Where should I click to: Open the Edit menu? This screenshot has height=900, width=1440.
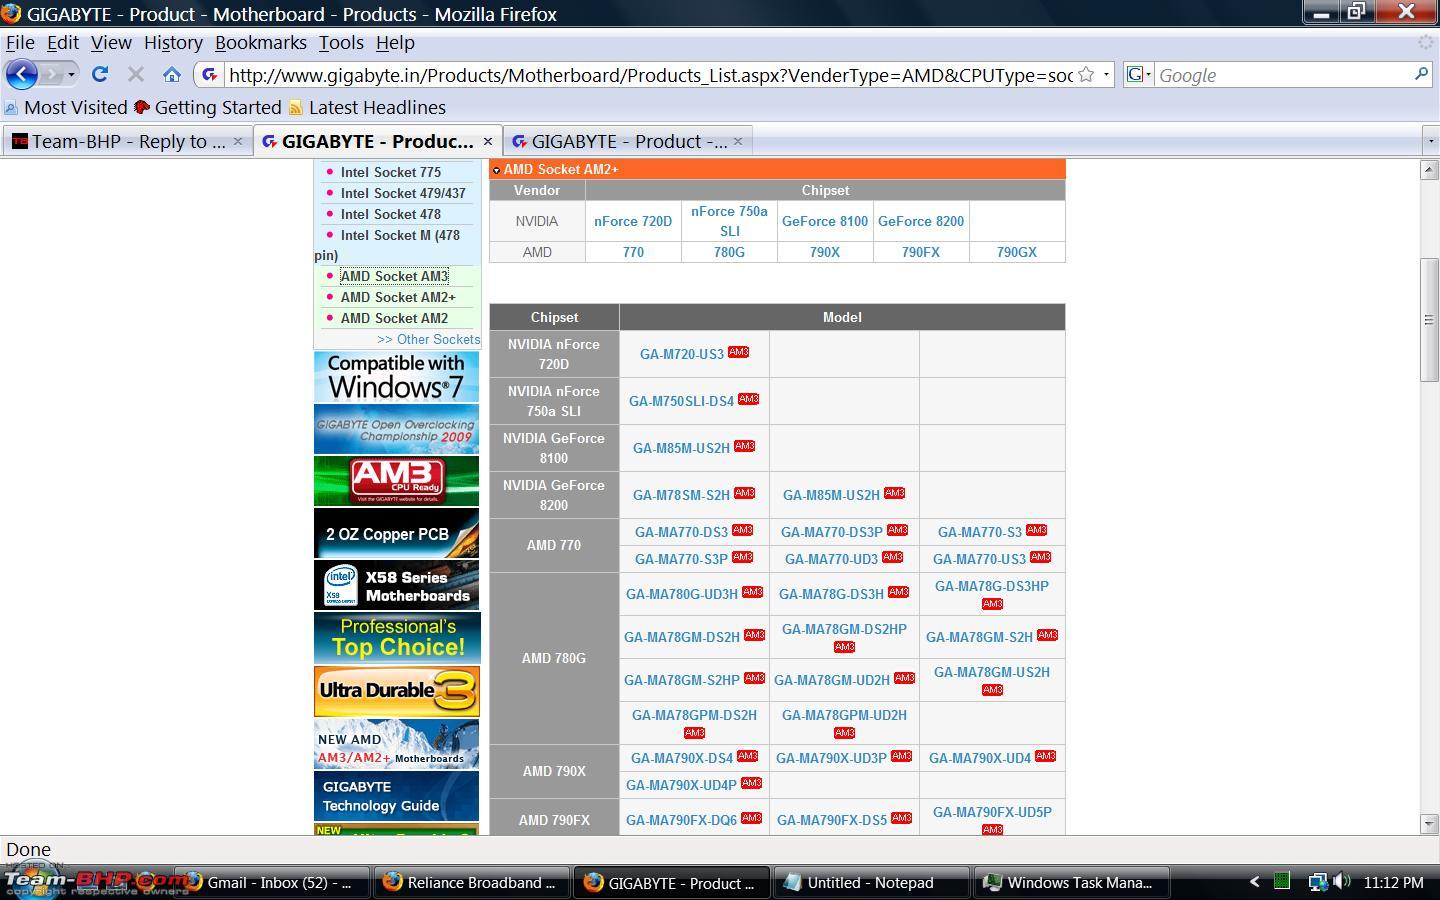(x=62, y=43)
